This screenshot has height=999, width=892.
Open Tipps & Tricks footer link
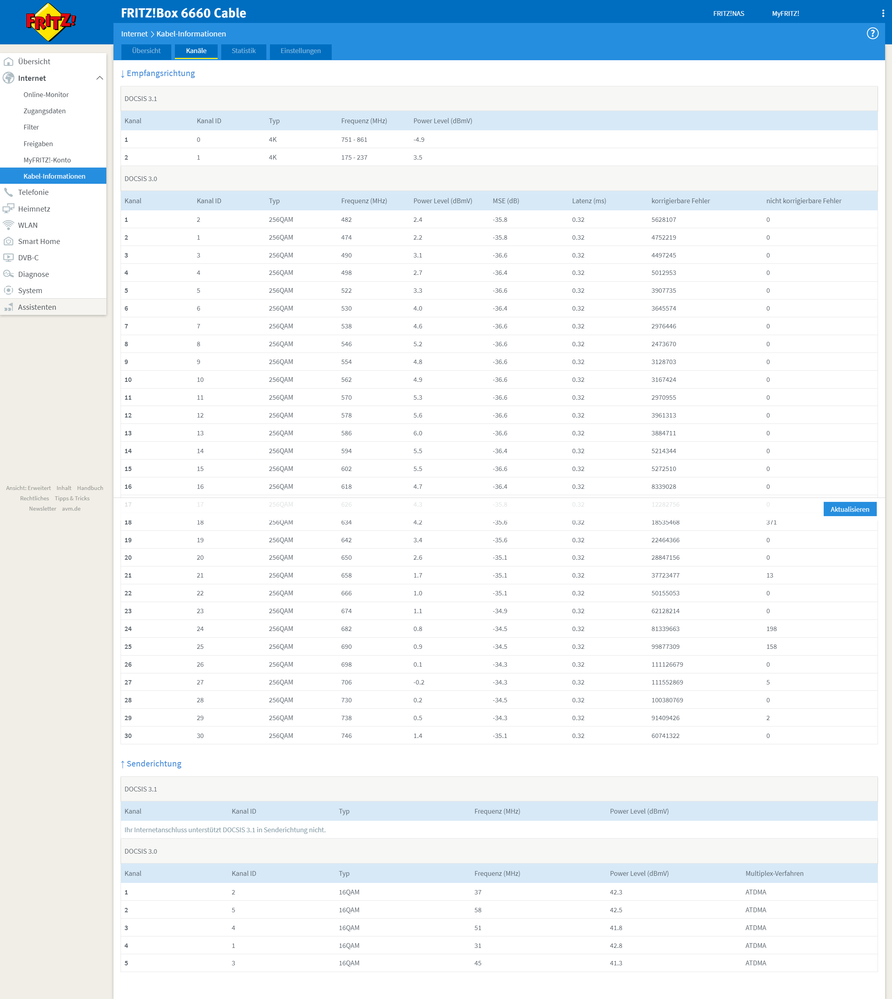point(72,498)
